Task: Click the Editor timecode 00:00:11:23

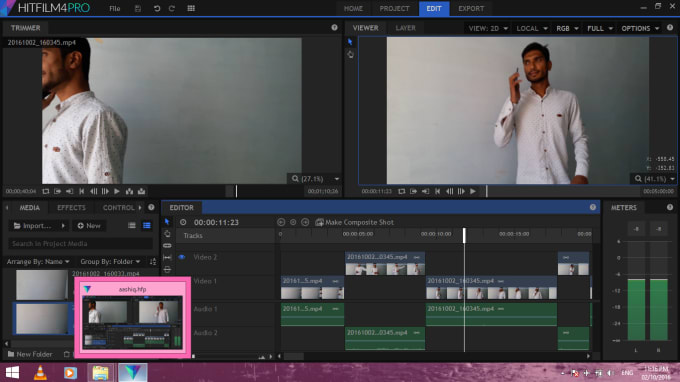Action: click(216, 222)
